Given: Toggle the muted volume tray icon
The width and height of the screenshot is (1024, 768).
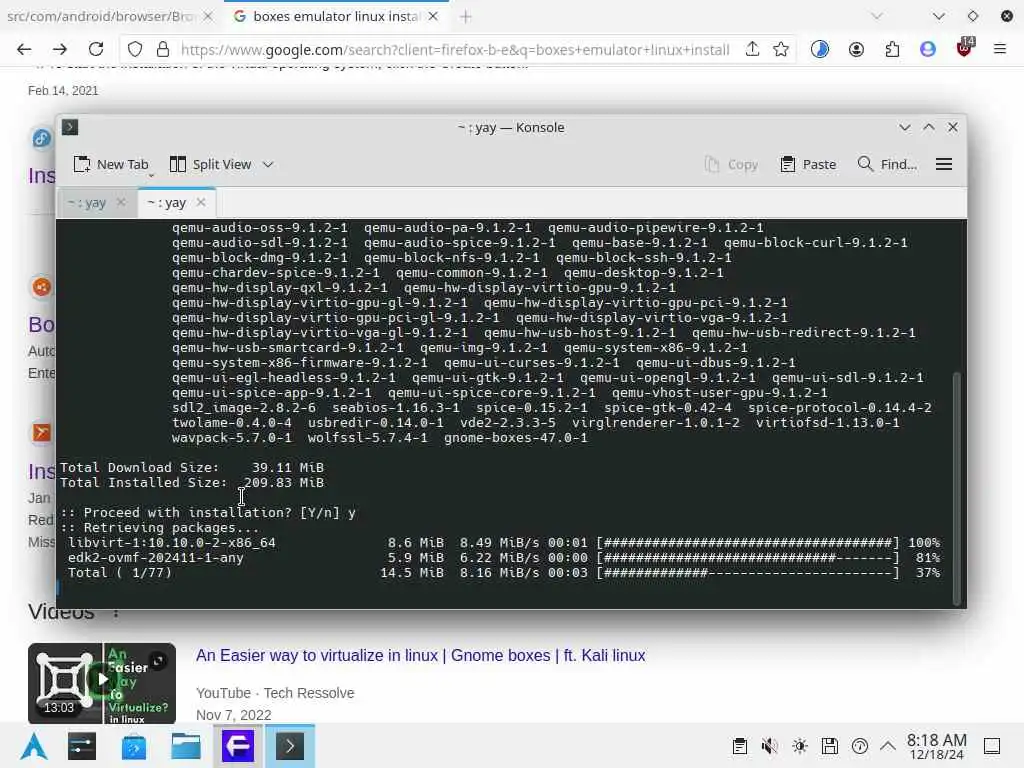Looking at the screenshot, I should pyautogui.click(x=769, y=746).
